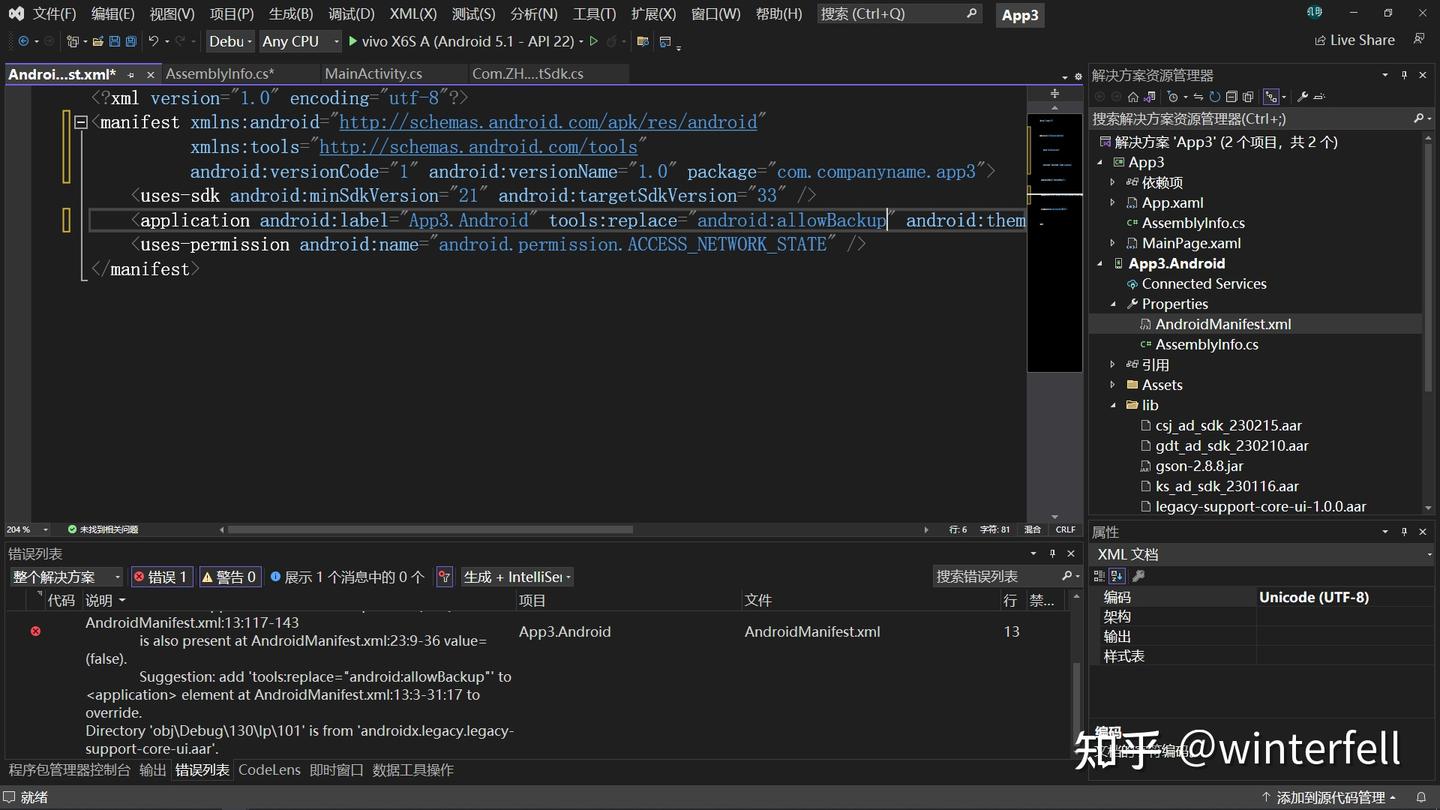The width and height of the screenshot is (1440, 810).
Task: Toggle the errors filter button 错误 1
Action: coord(162,577)
